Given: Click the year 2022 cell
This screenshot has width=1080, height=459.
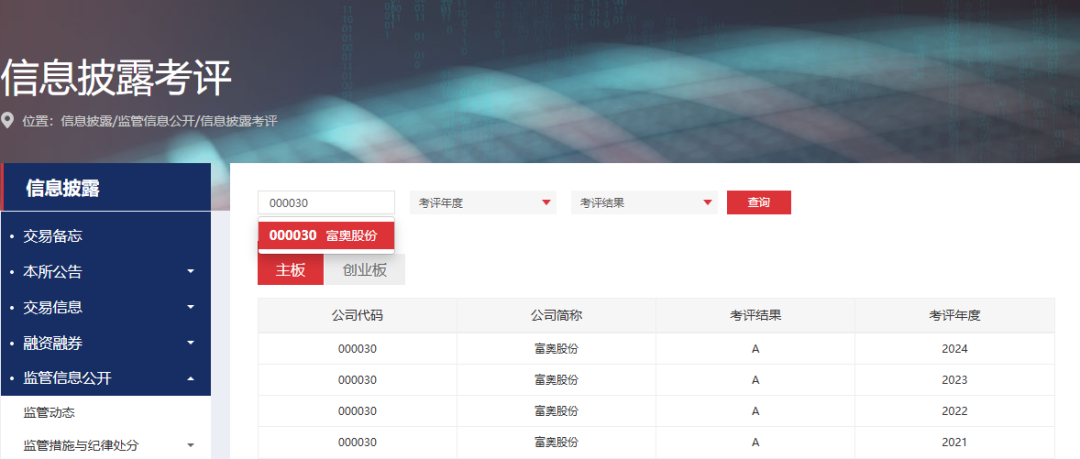Looking at the screenshot, I should 955,411.
